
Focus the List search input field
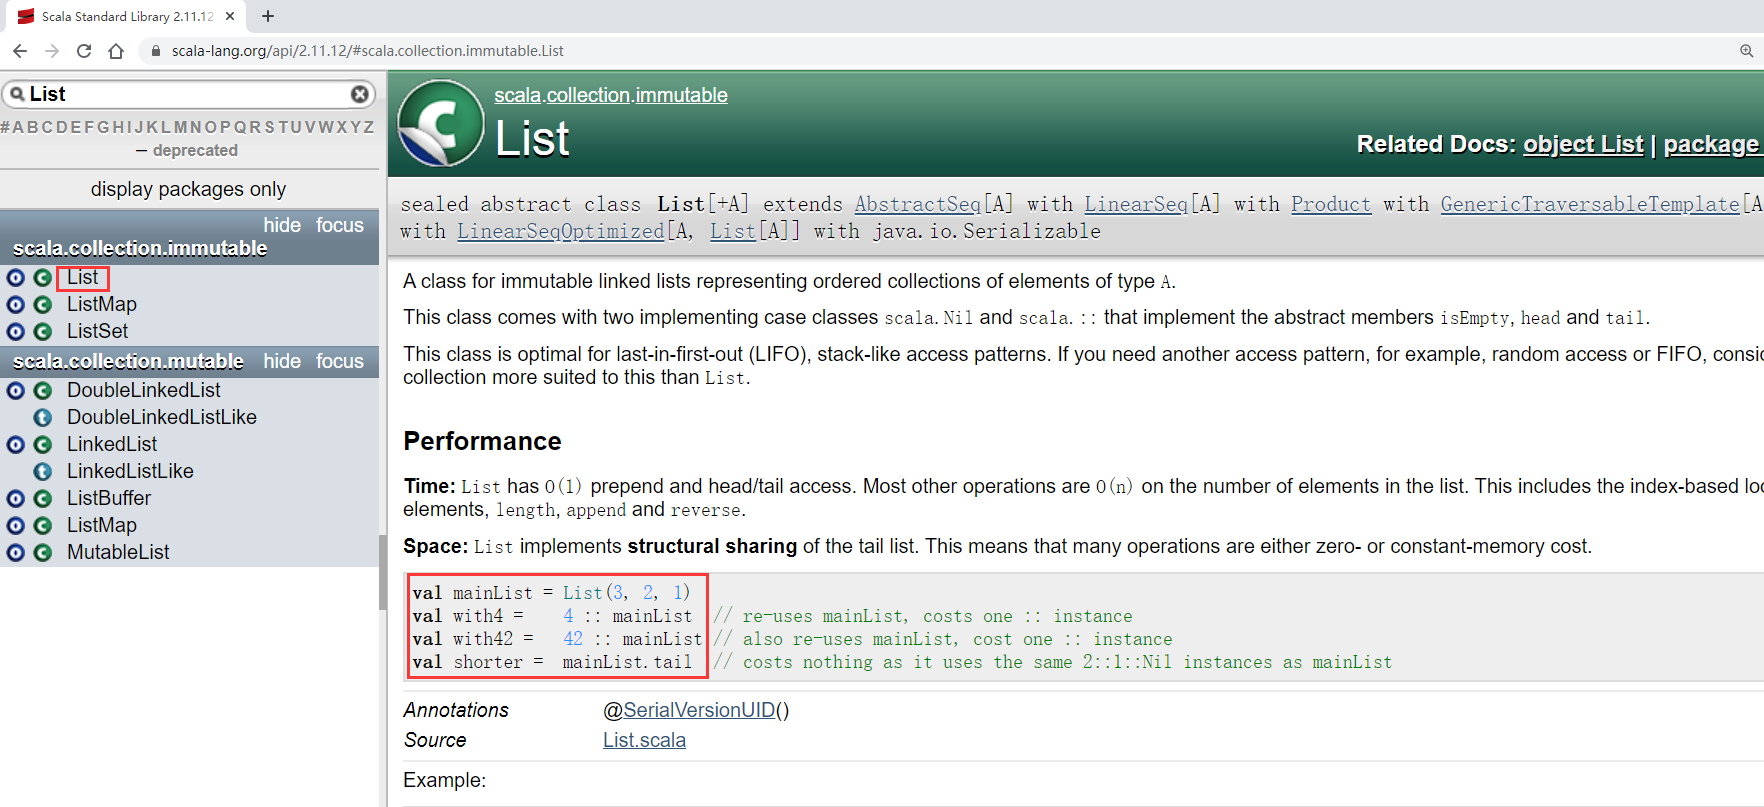pyautogui.click(x=188, y=94)
